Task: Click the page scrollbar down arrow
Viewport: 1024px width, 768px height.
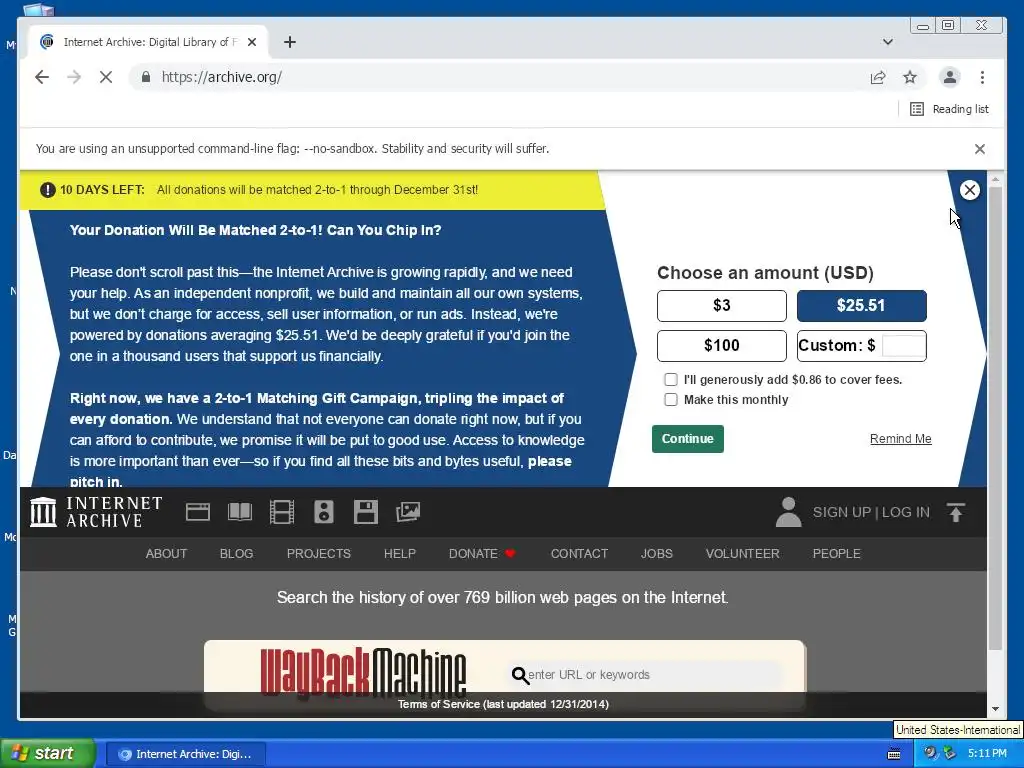Action: (995, 709)
